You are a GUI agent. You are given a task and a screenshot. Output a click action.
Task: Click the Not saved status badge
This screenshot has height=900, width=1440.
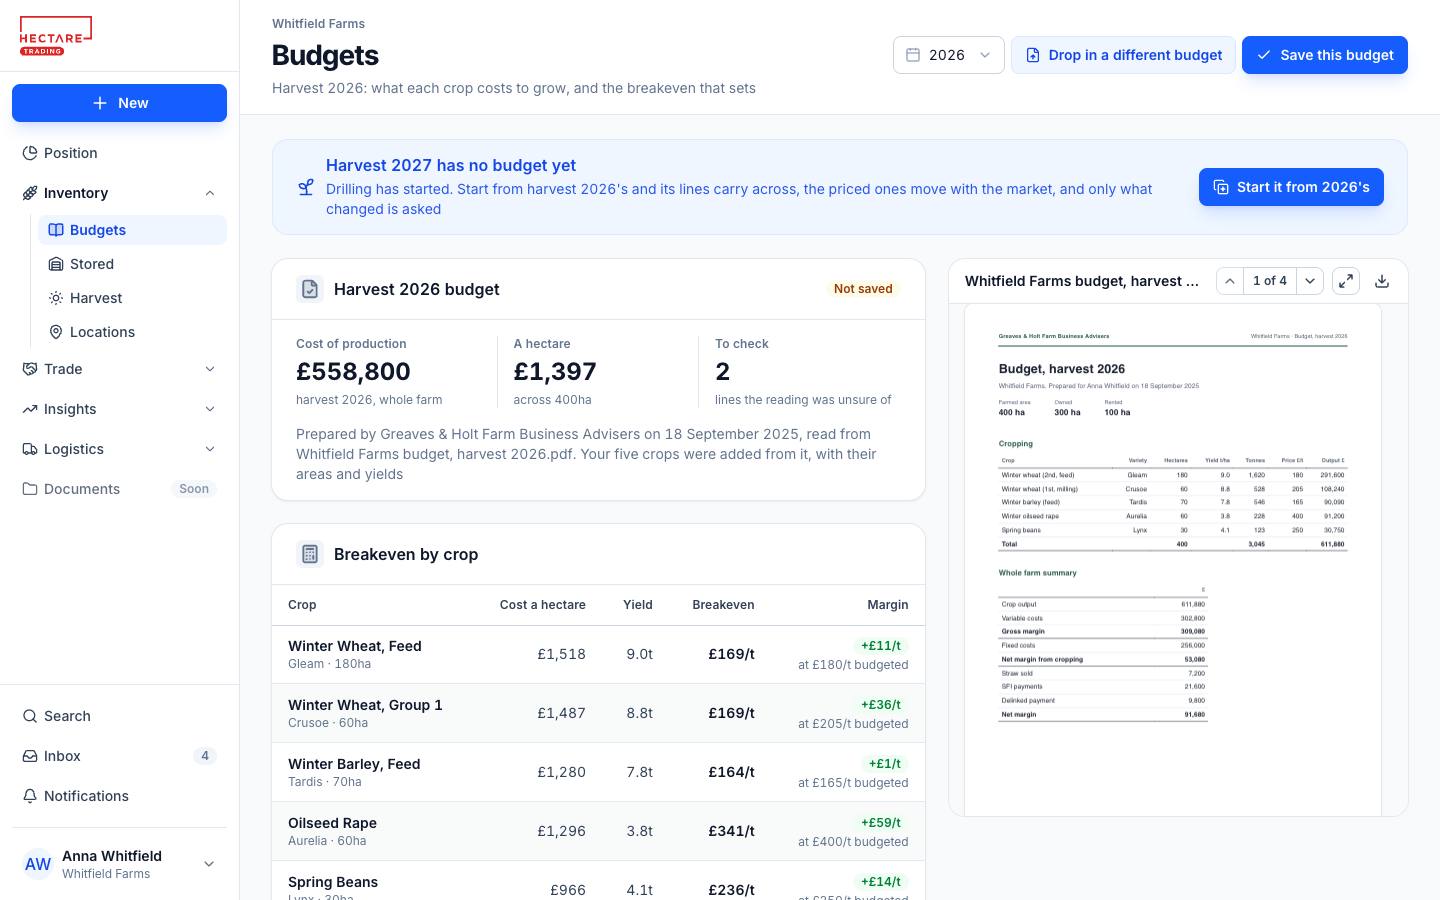click(863, 289)
